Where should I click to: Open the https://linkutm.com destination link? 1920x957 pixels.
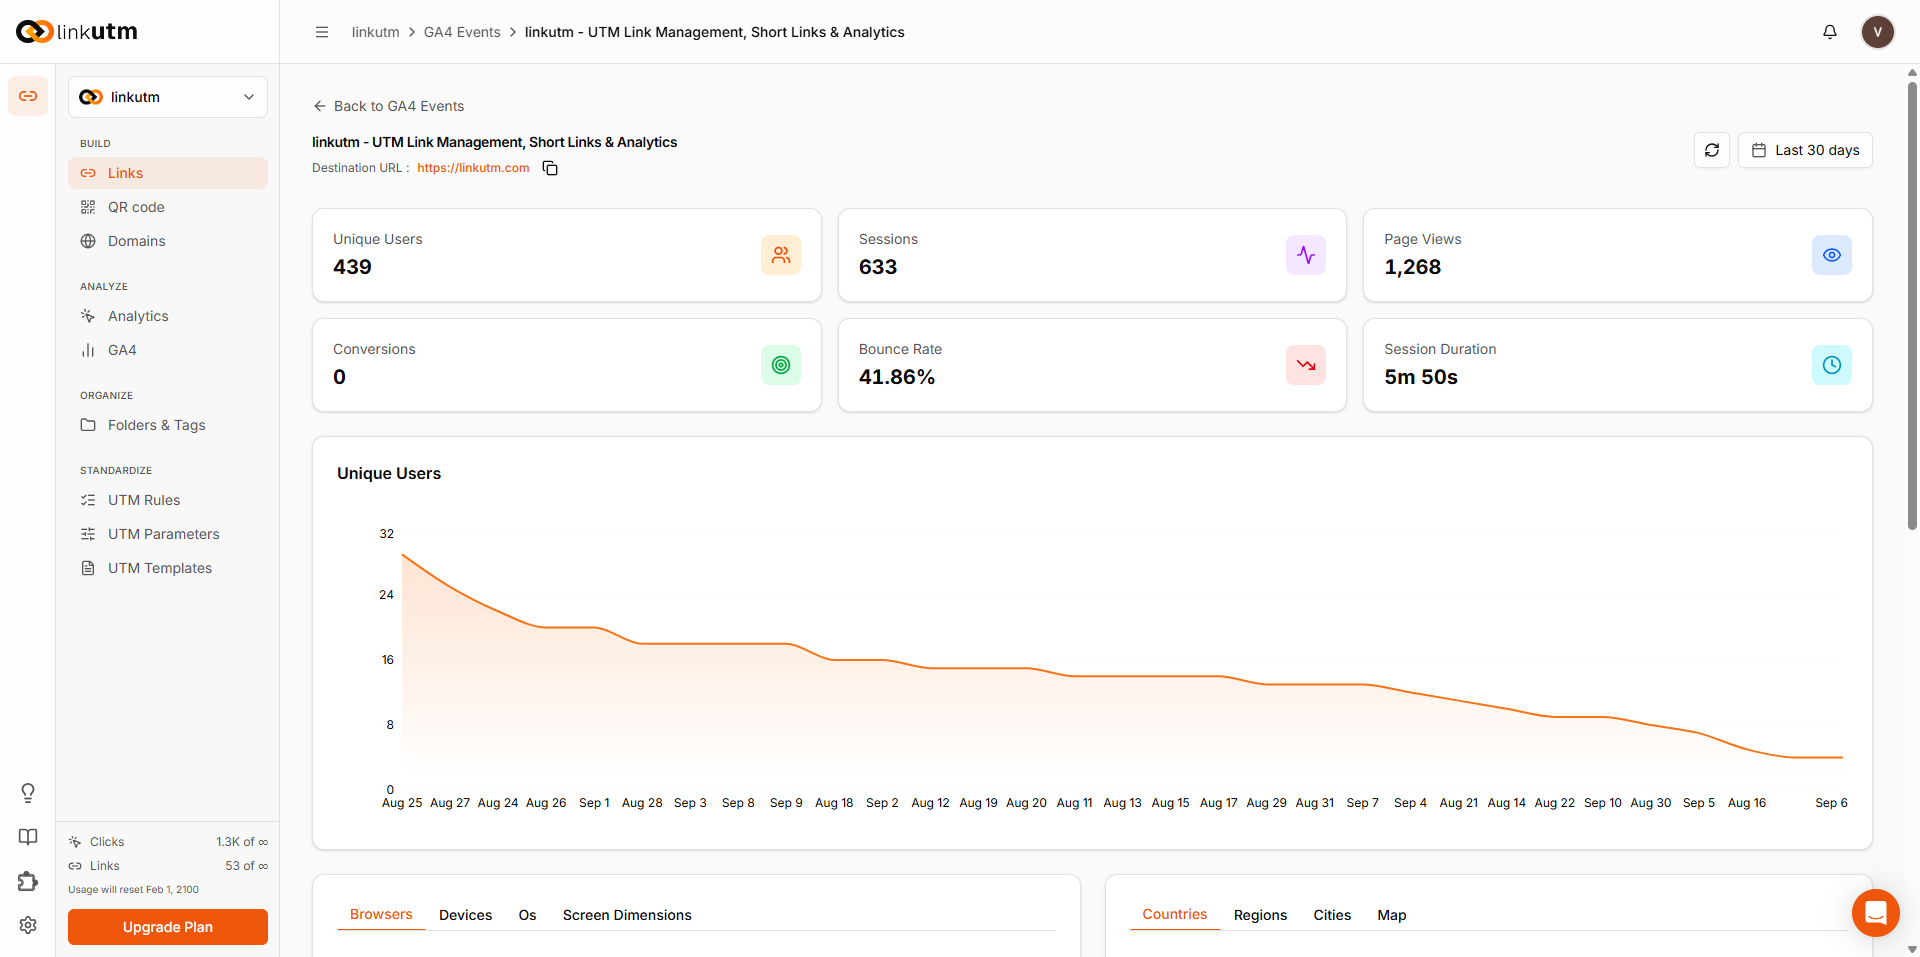coord(473,168)
